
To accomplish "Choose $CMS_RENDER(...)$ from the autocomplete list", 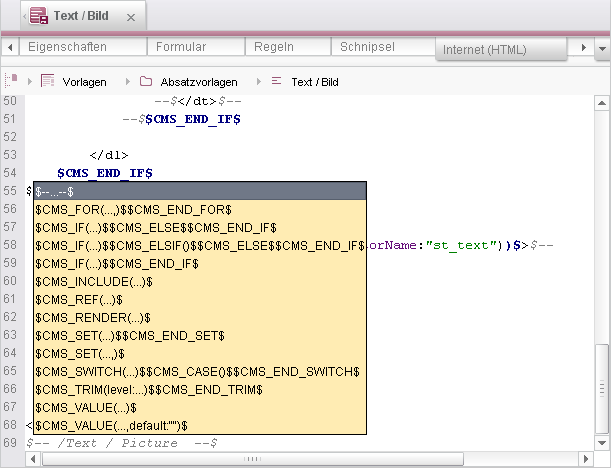I will pos(79,317).
